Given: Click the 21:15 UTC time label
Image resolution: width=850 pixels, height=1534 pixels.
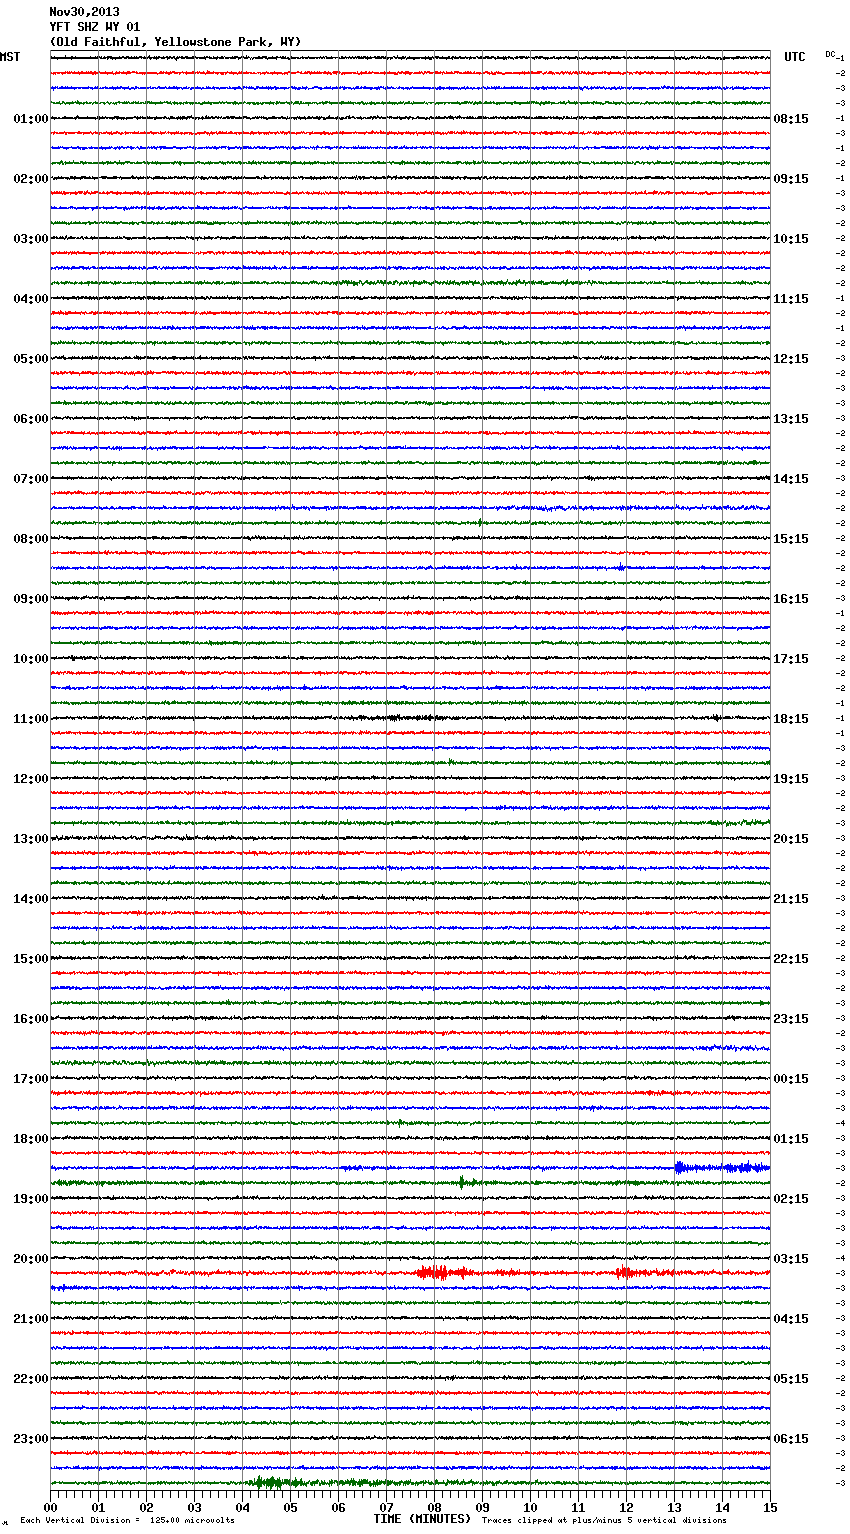Looking at the screenshot, I should point(791,899).
